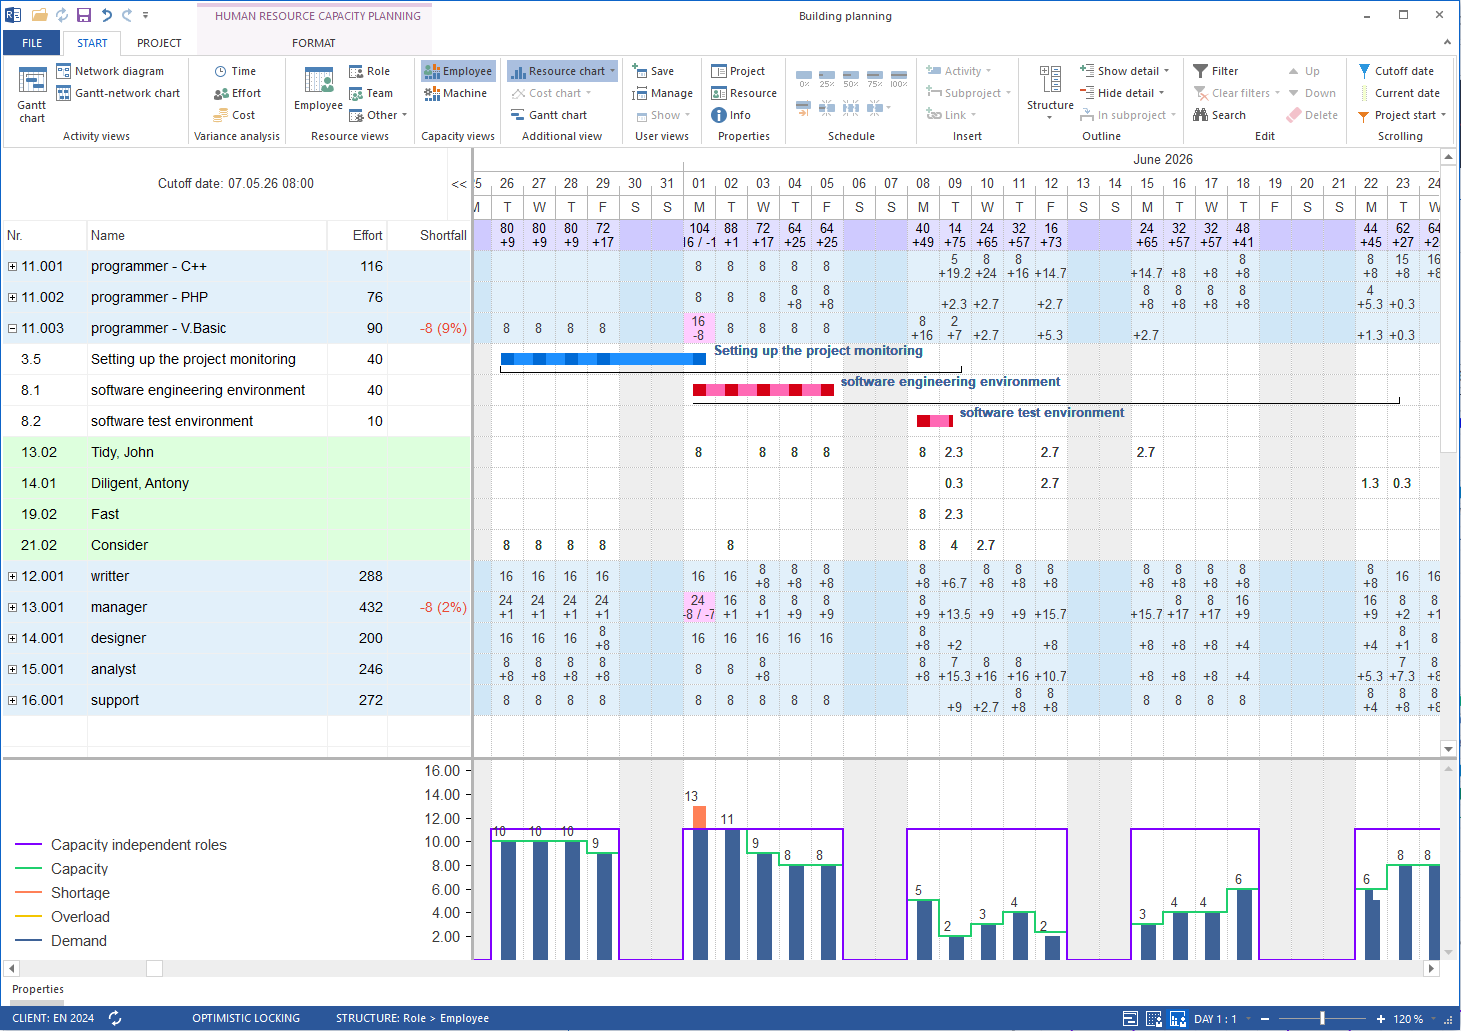Open Gantt-network chart view
This screenshot has height=1031, width=1461.
118,93
